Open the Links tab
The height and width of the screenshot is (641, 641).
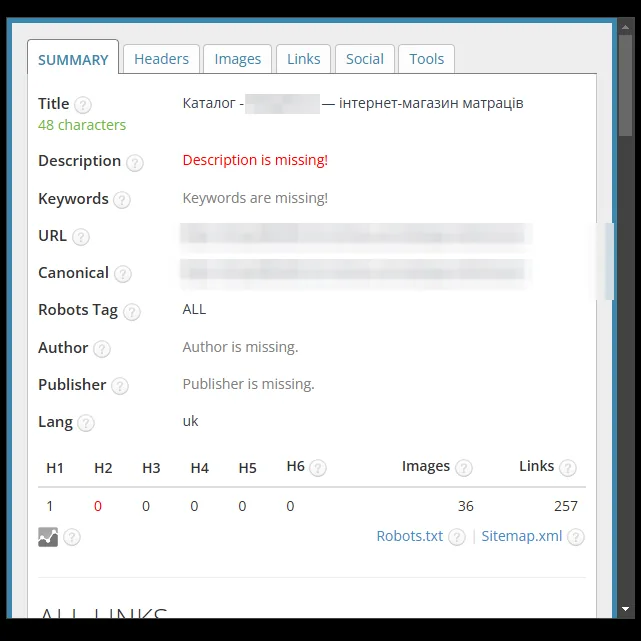pos(303,59)
